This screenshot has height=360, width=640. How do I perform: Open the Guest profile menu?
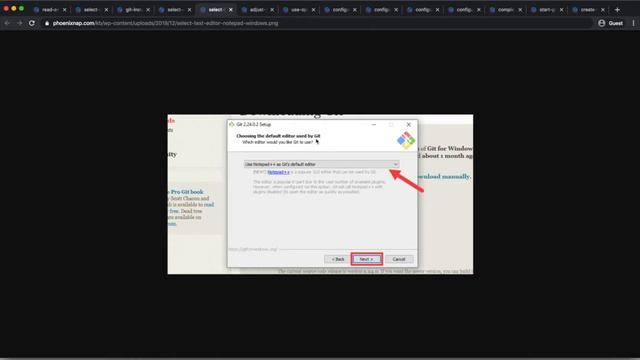pos(611,23)
